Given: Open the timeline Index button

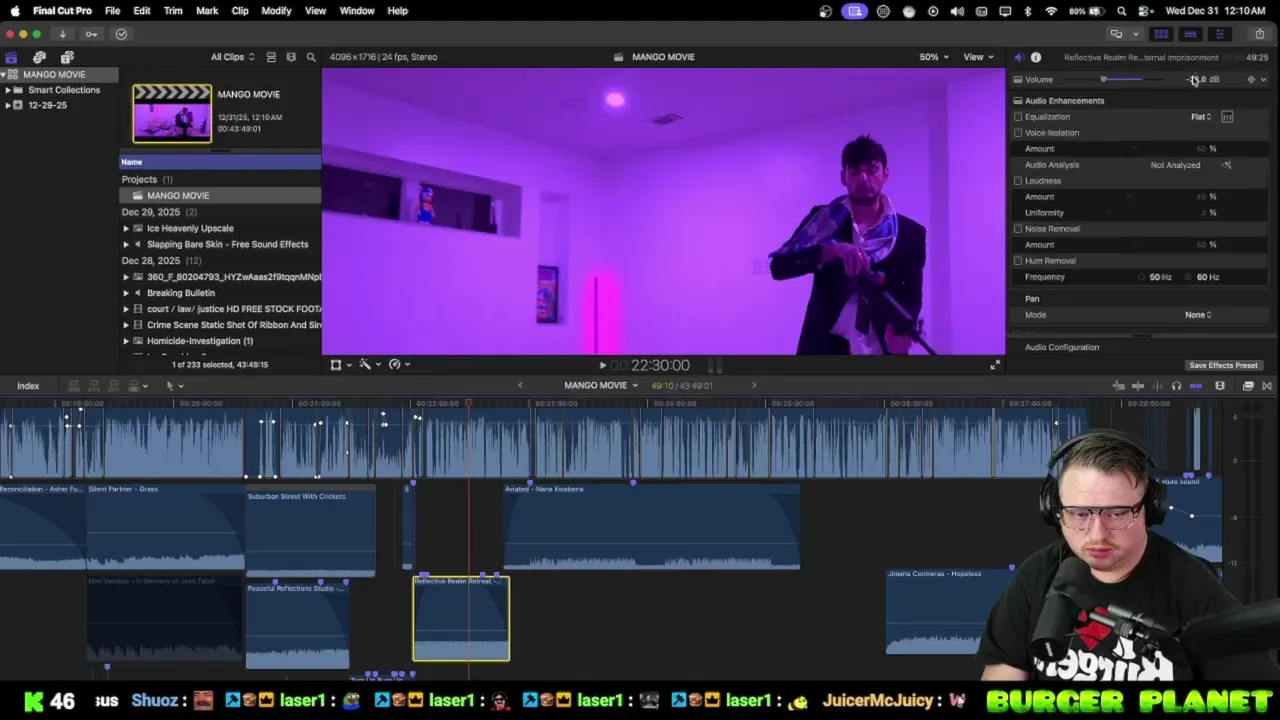Looking at the screenshot, I should click(x=28, y=386).
